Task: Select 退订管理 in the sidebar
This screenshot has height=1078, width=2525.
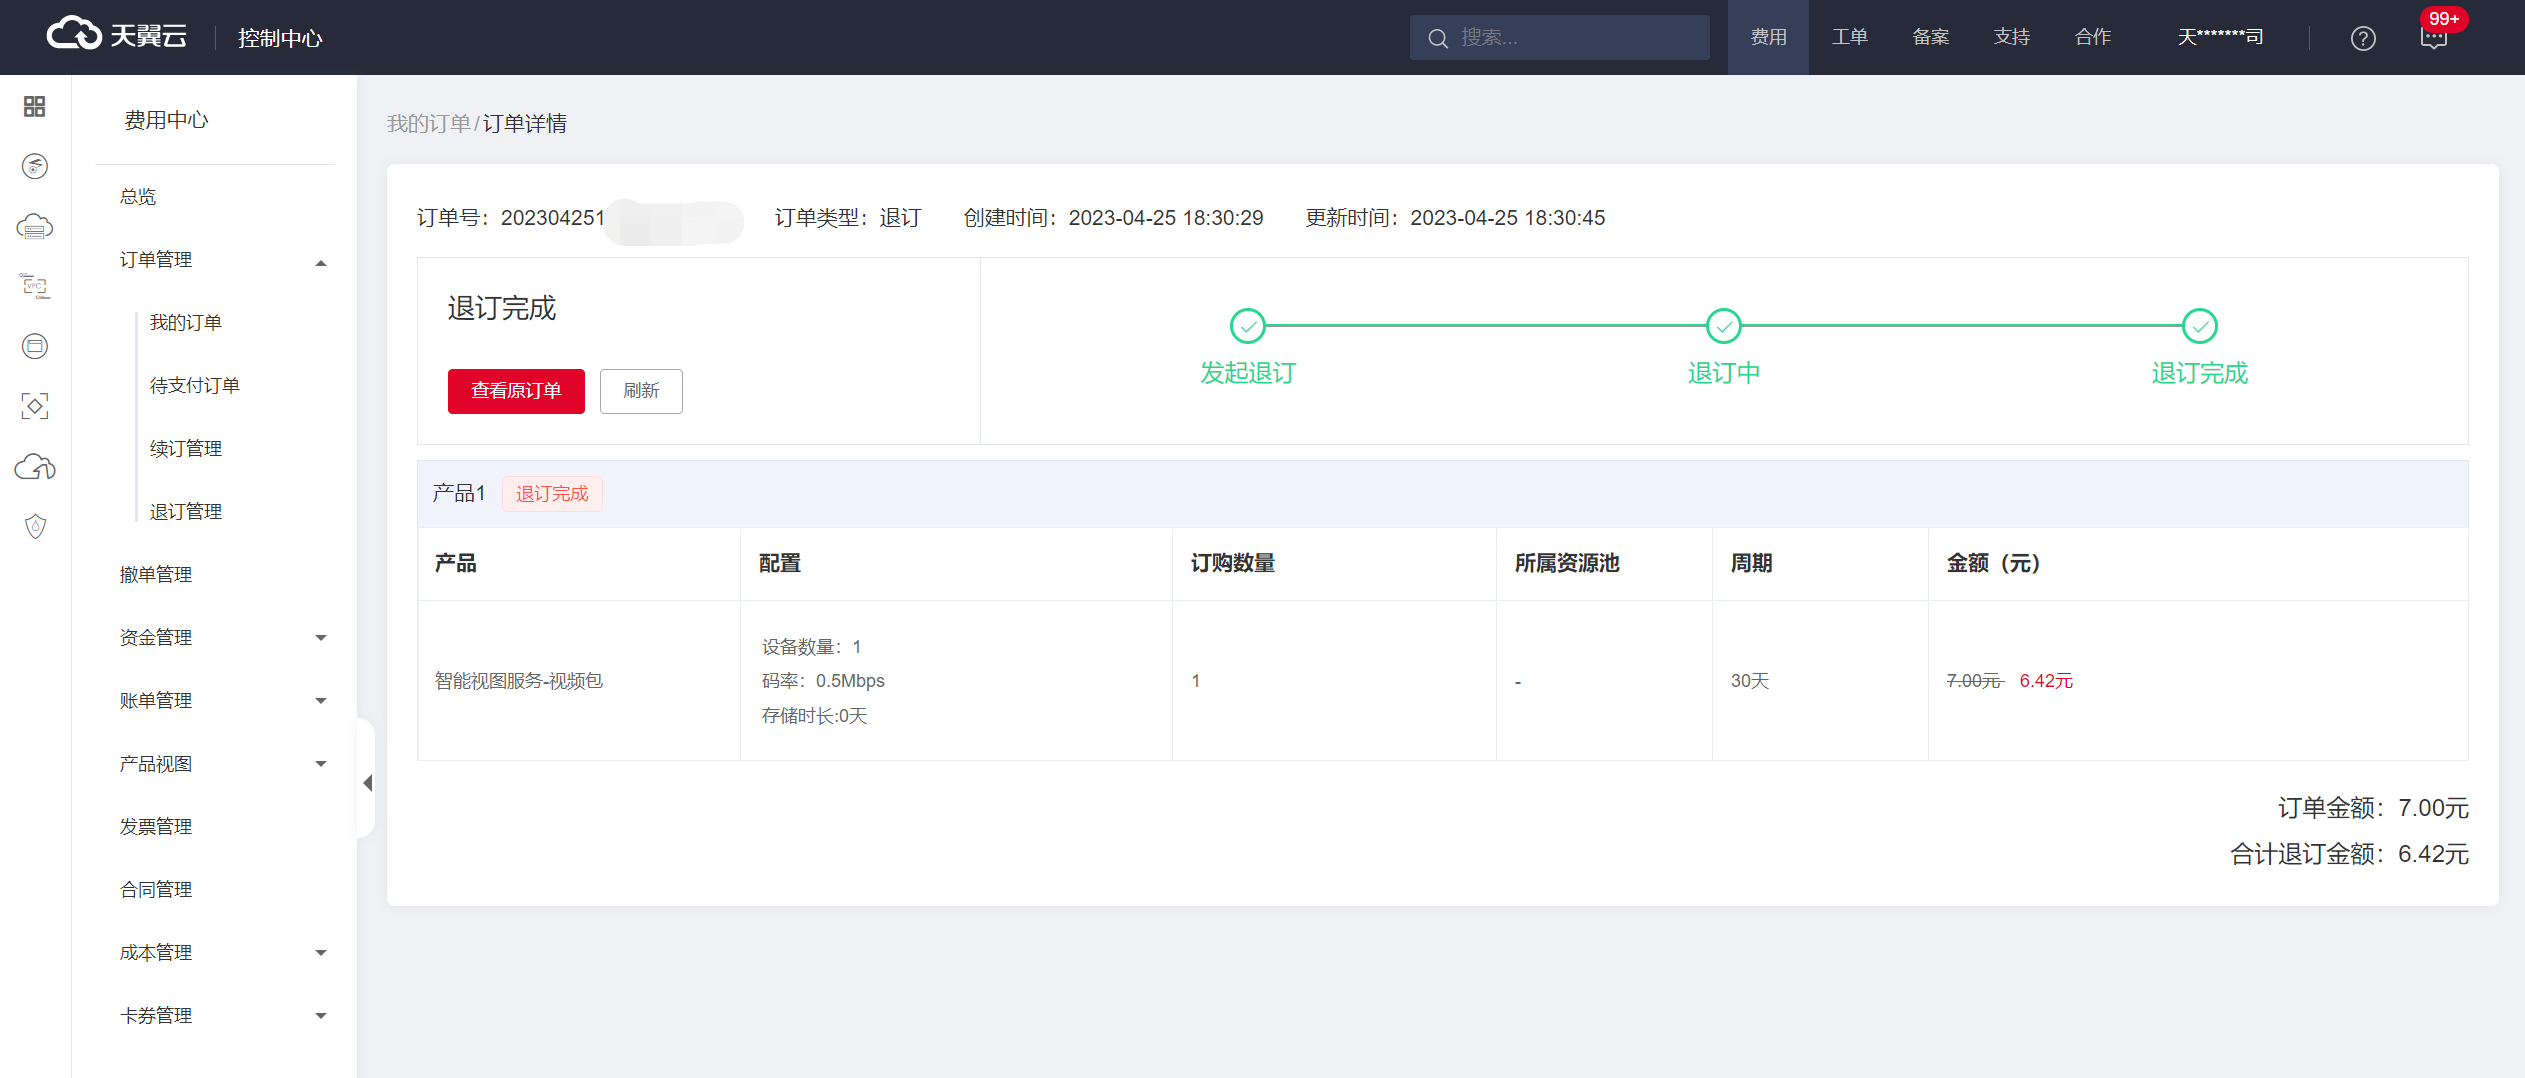Action: [x=186, y=512]
